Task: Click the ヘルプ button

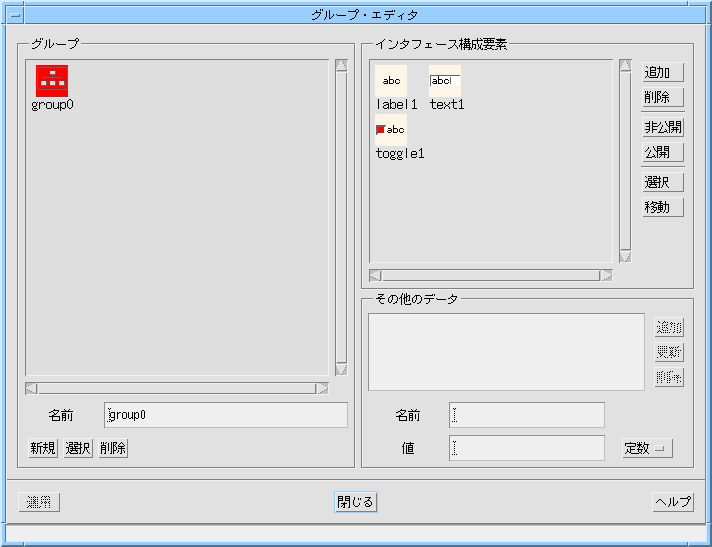Action: (673, 502)
